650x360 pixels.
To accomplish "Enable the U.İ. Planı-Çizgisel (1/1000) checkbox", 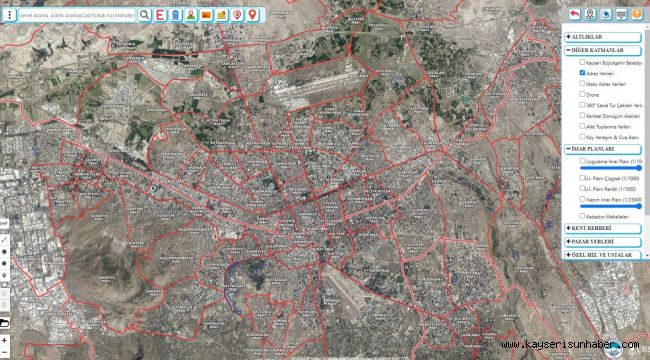I will [x=582, y=178].
